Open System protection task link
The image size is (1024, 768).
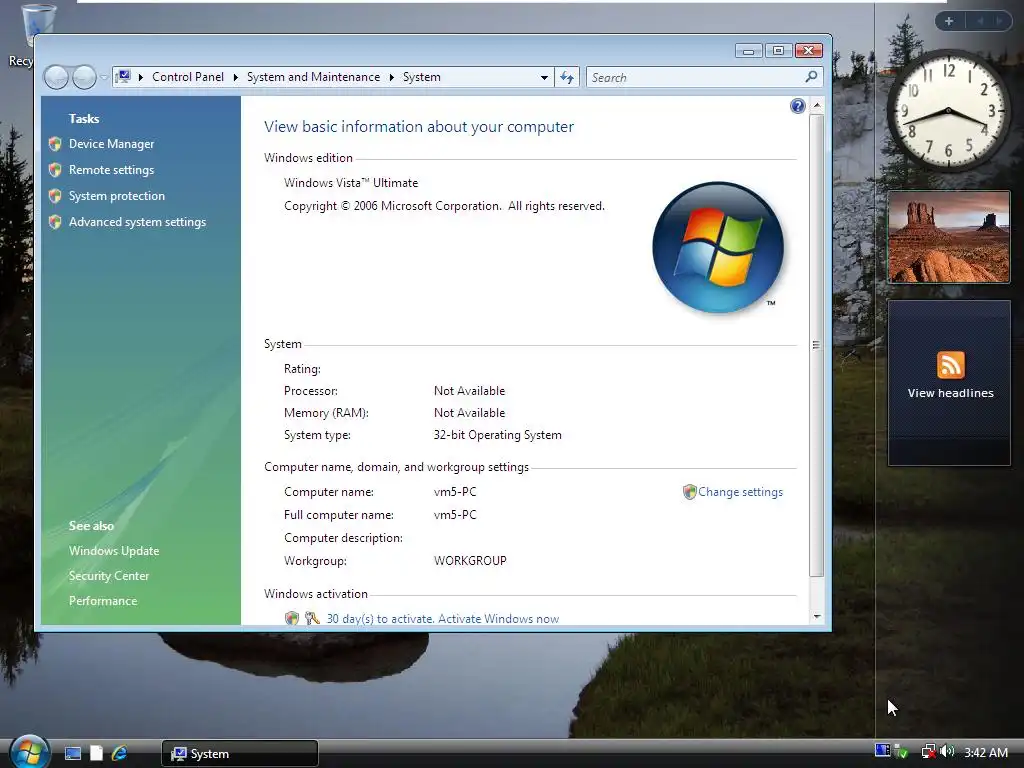coord(117,196)
